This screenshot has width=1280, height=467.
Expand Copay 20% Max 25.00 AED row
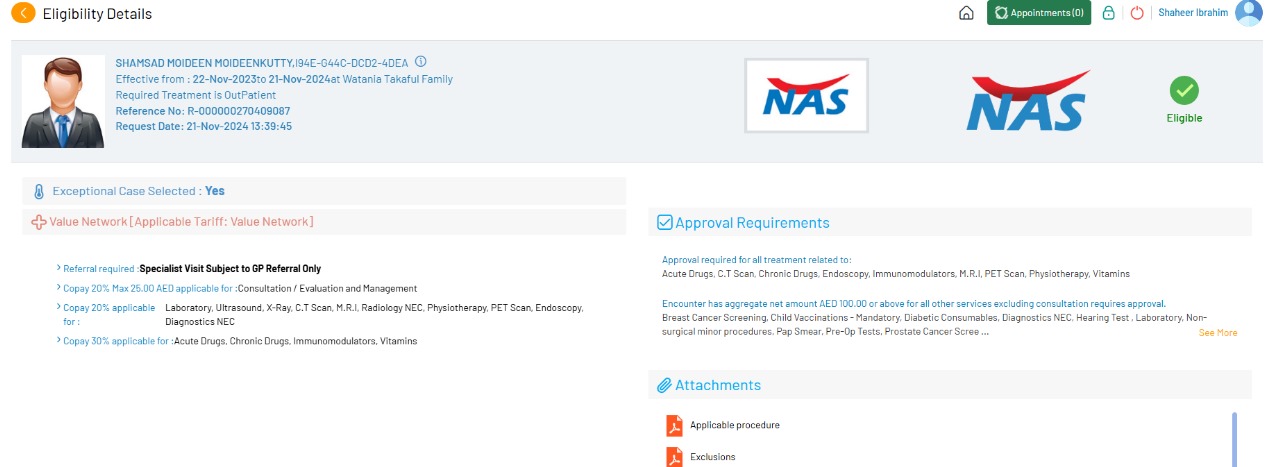pos(59,288)
